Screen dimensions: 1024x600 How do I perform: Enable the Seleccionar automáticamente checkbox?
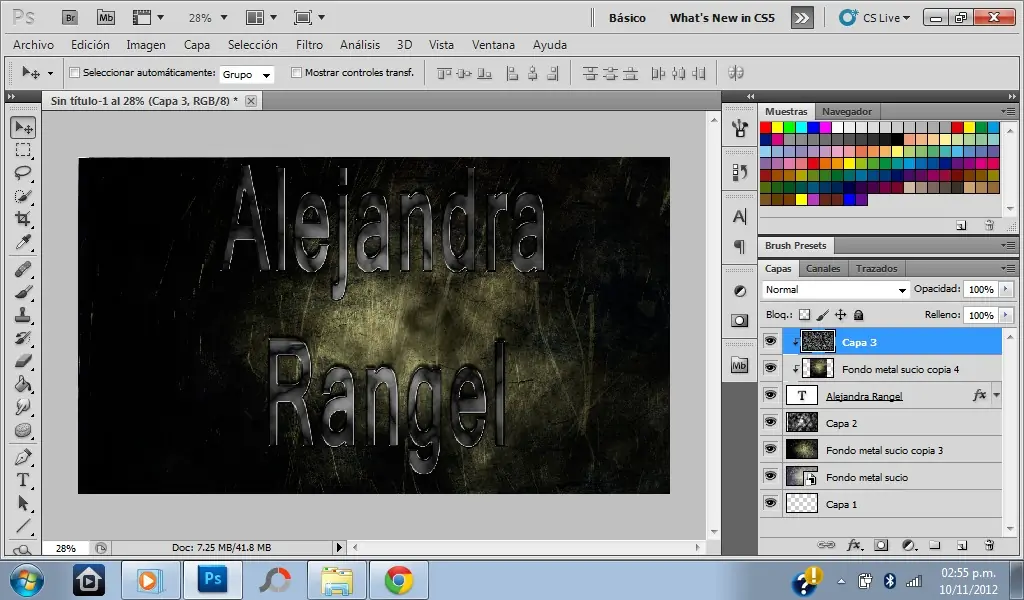click(x=74, y=72)
